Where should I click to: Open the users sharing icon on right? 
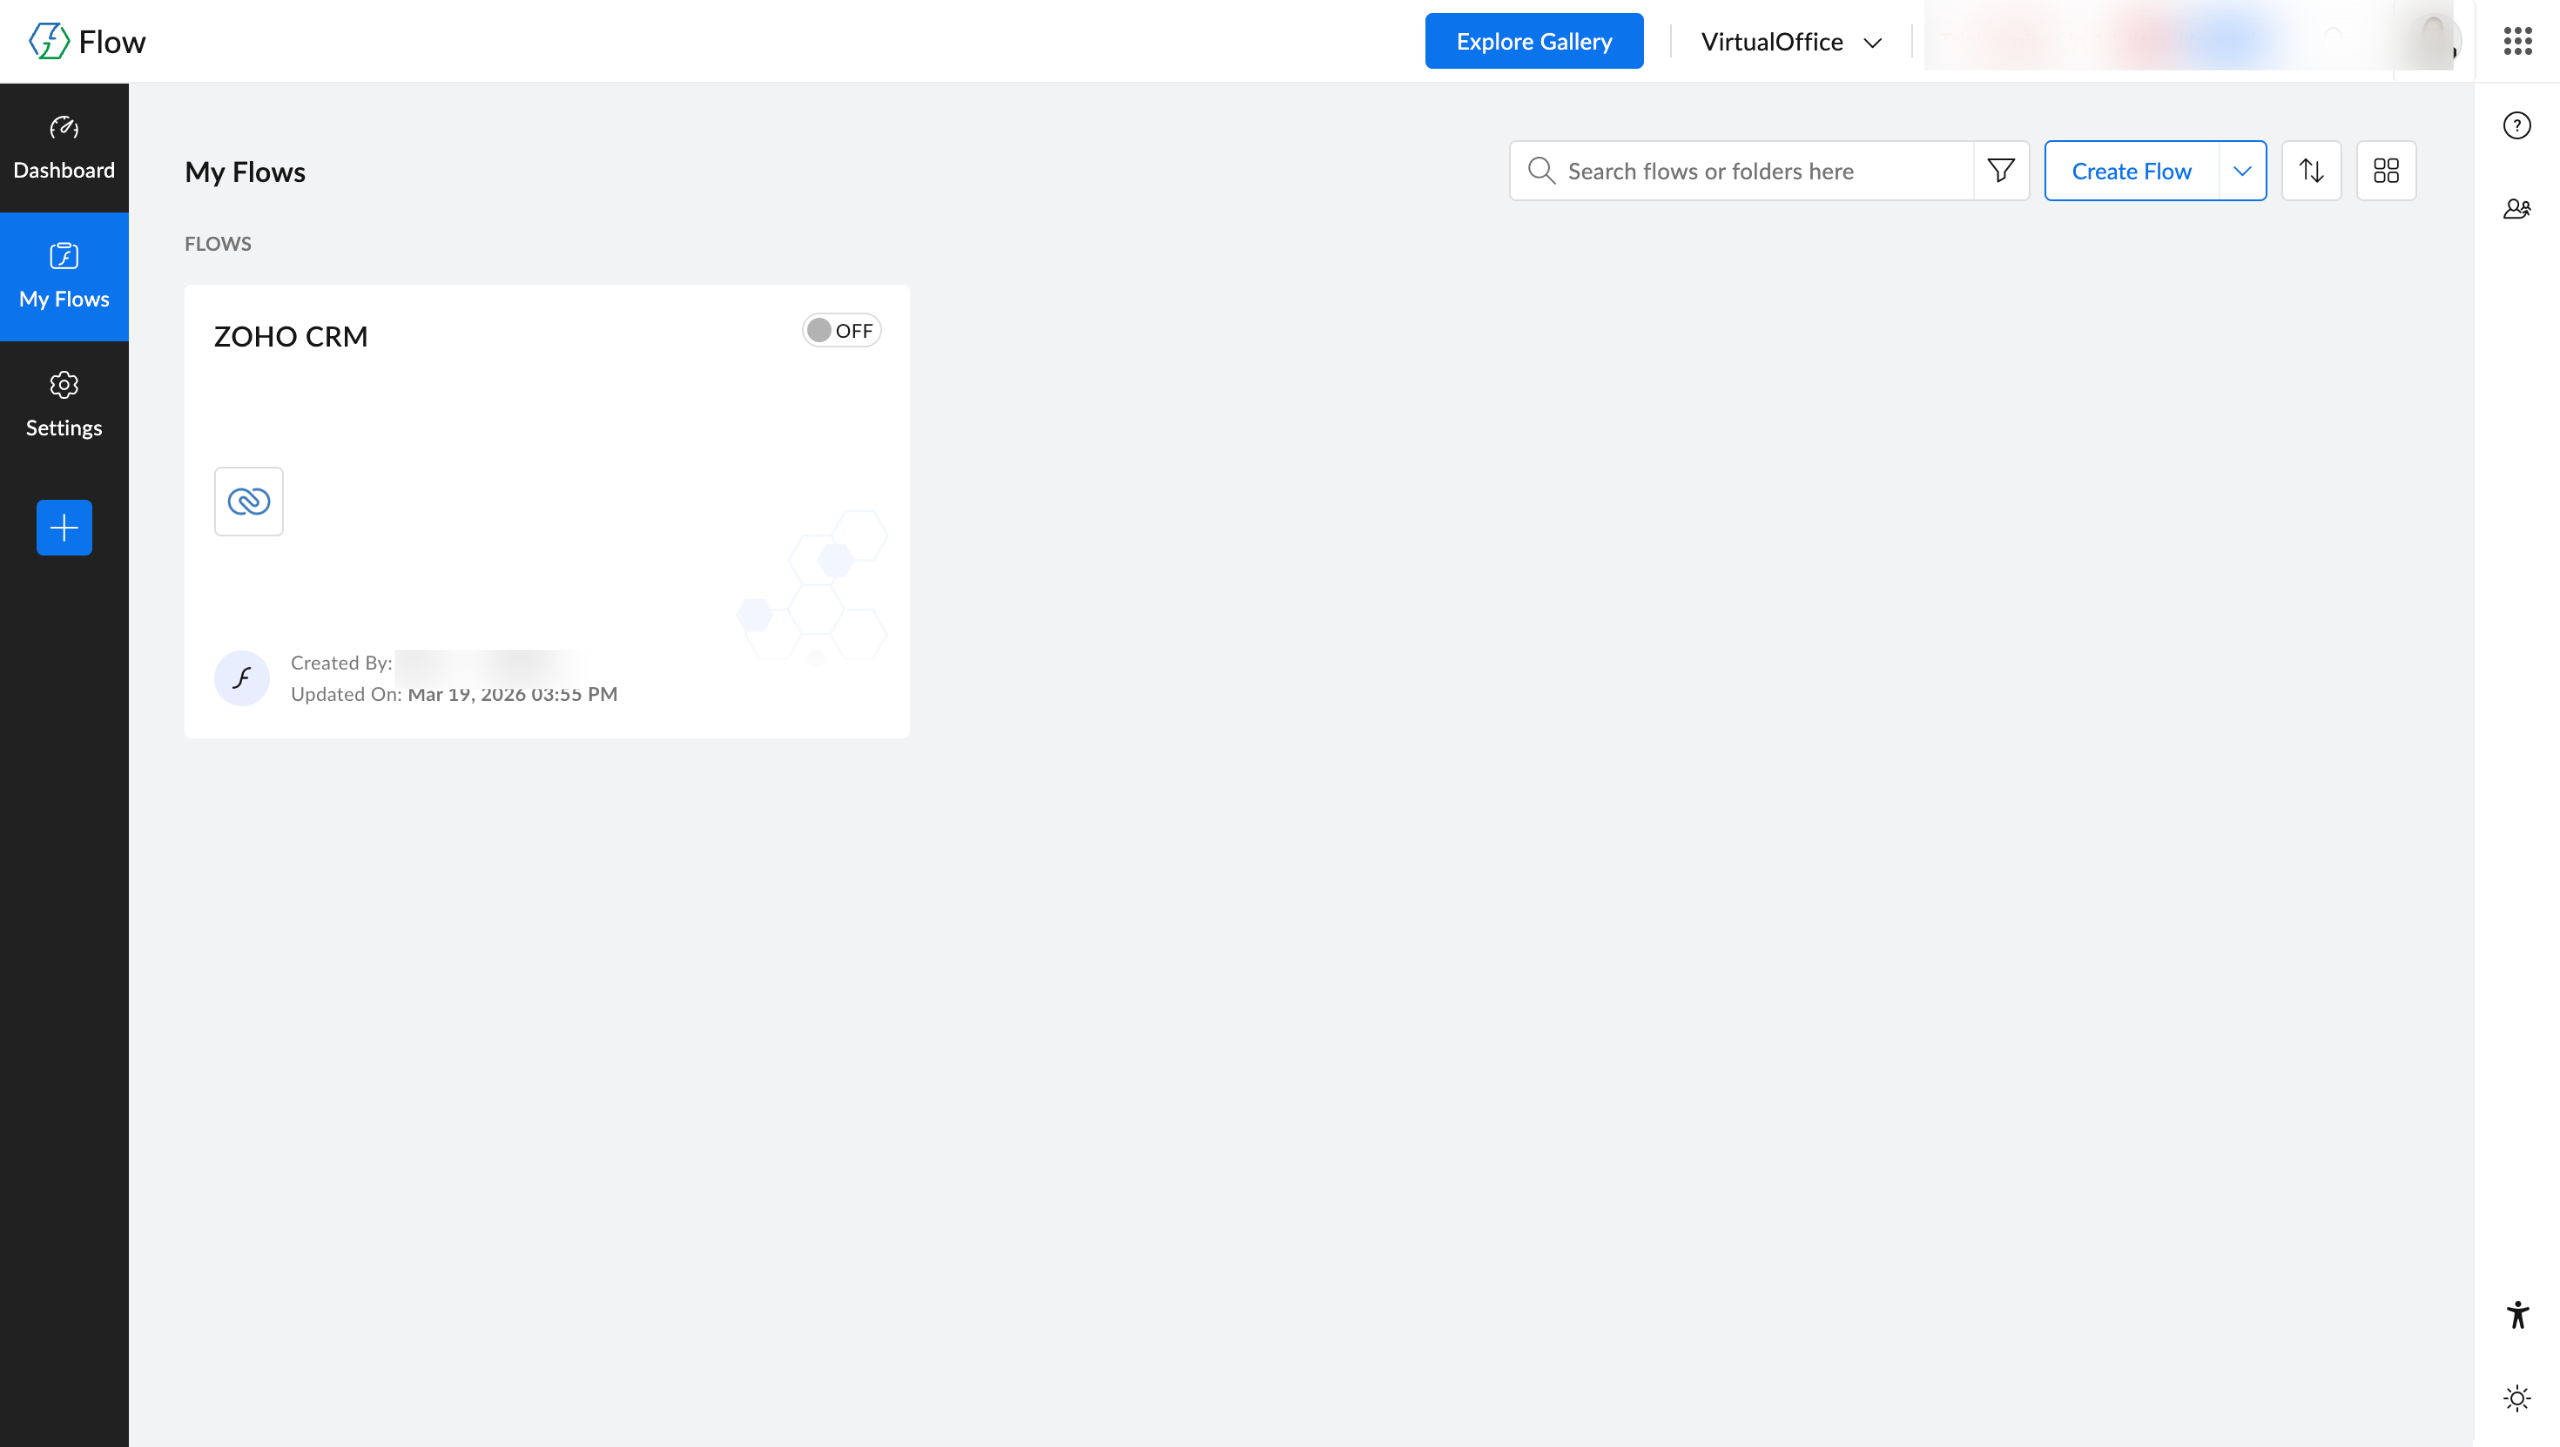click(x=2517, y=209)
